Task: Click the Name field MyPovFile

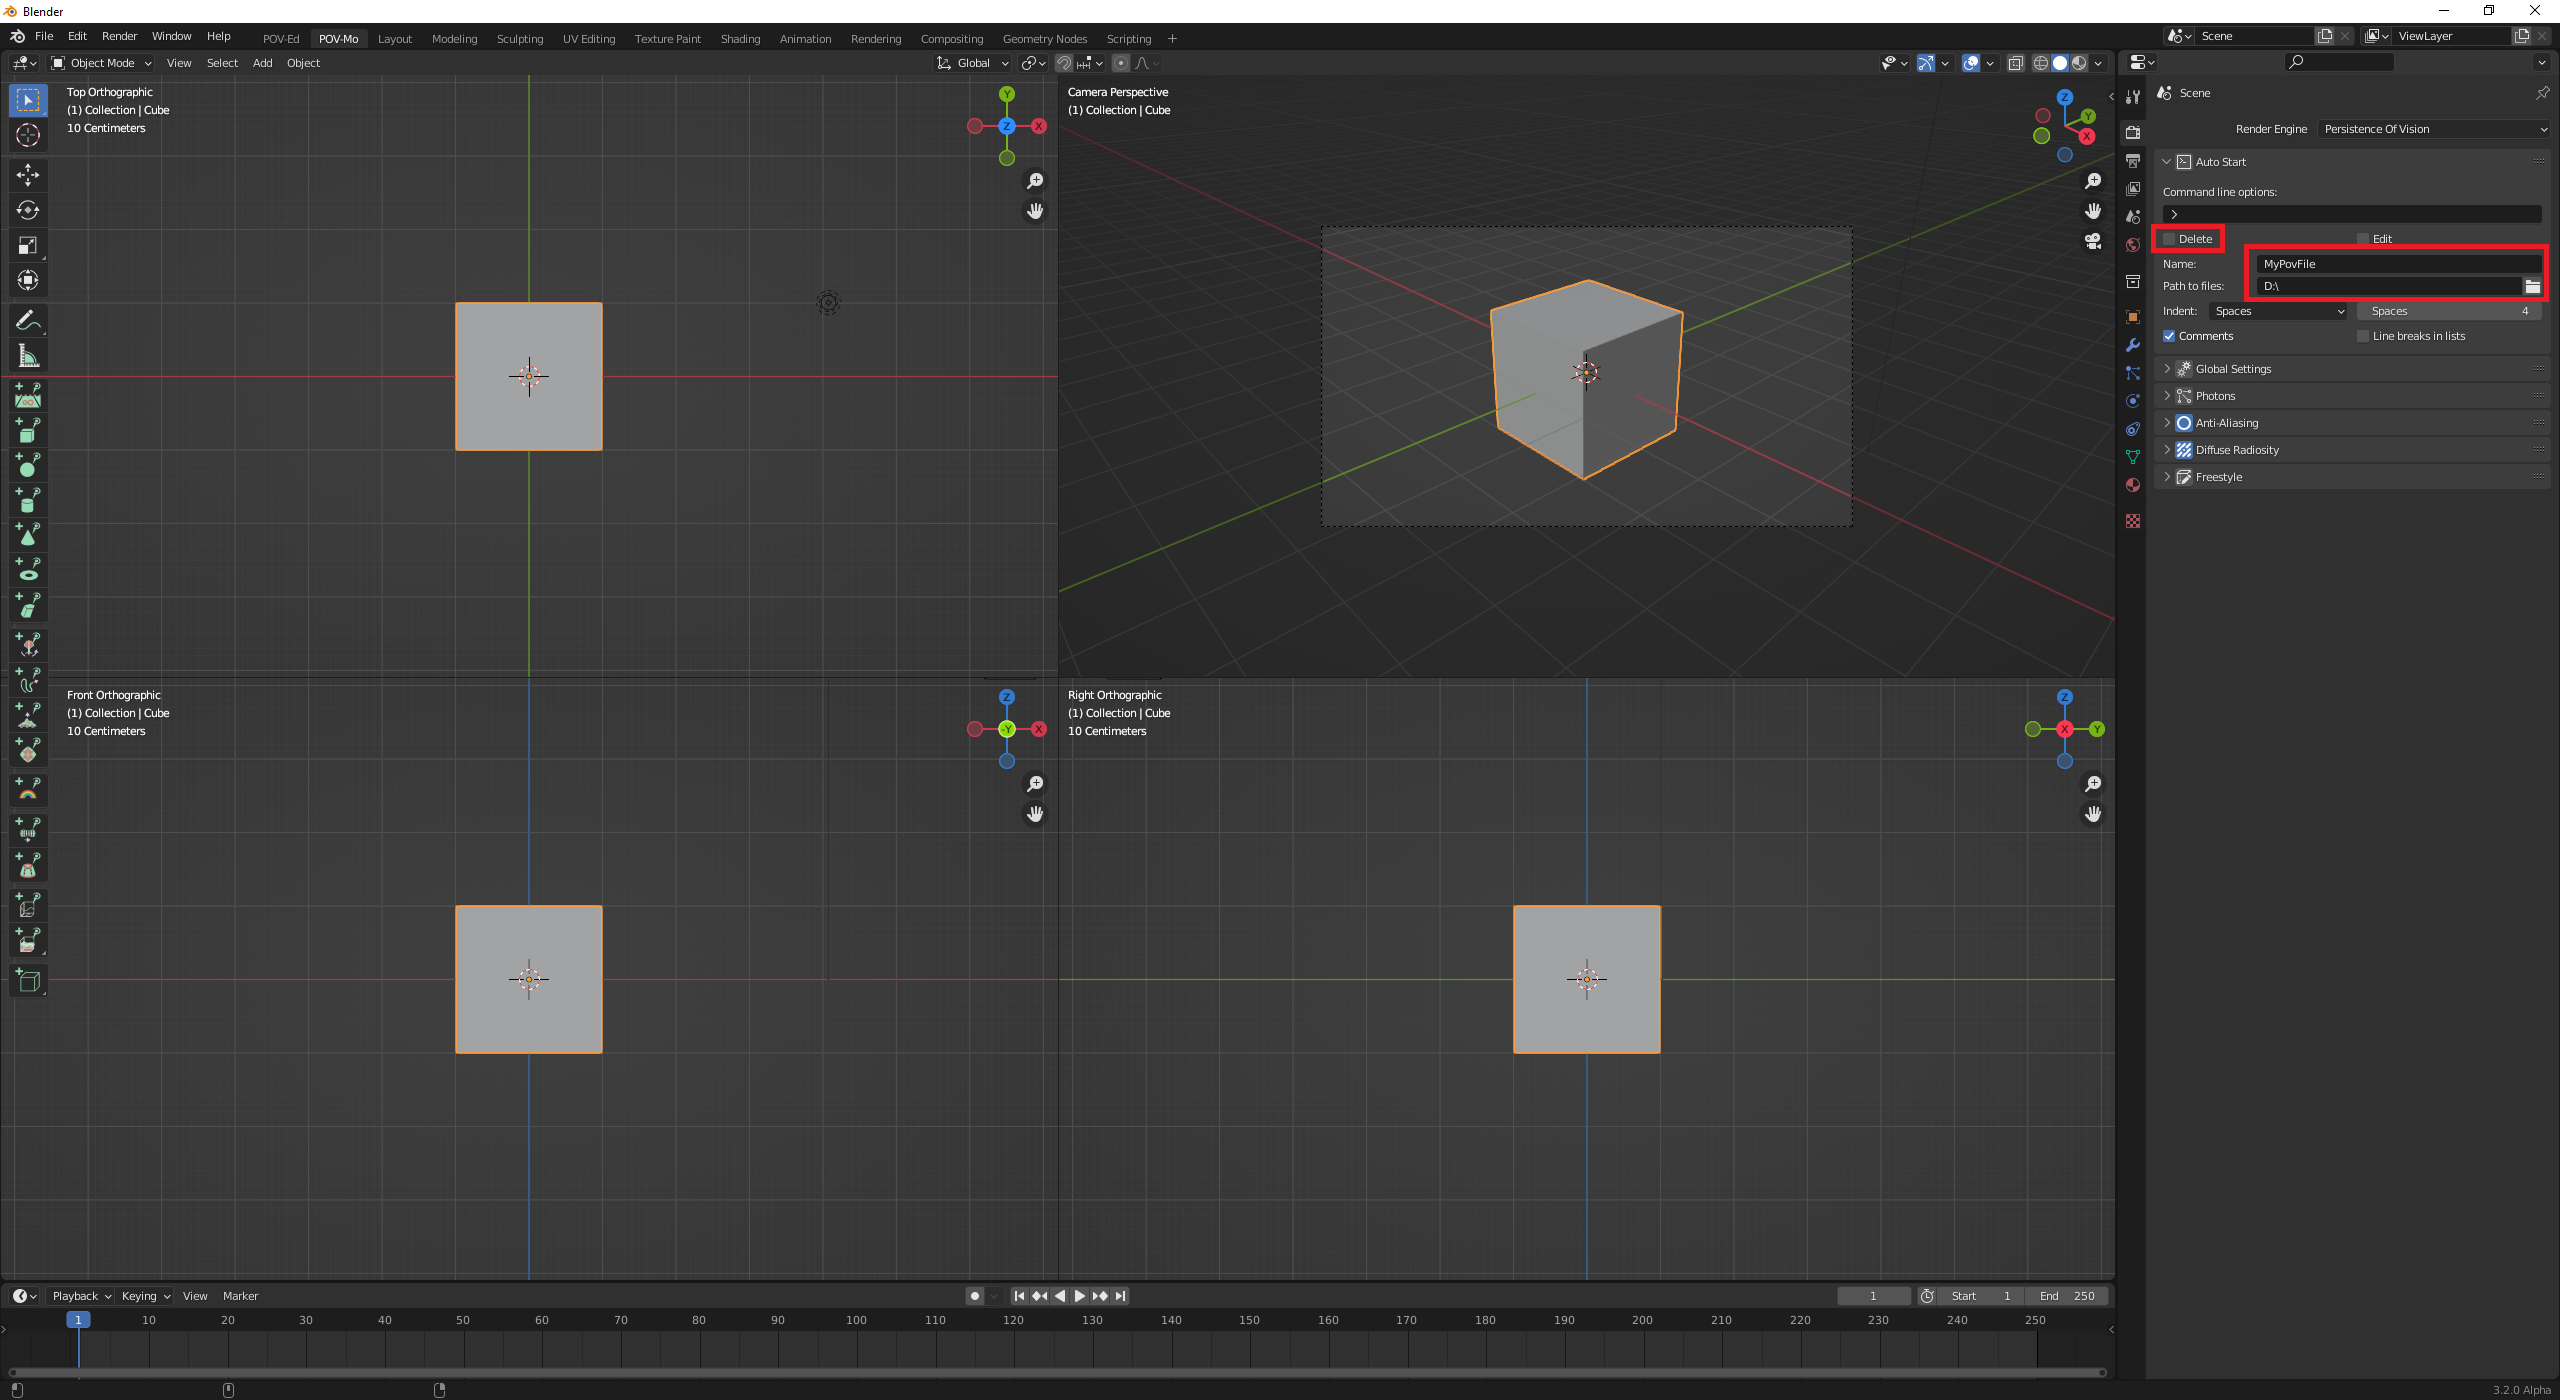Action: pos(2397,264)
